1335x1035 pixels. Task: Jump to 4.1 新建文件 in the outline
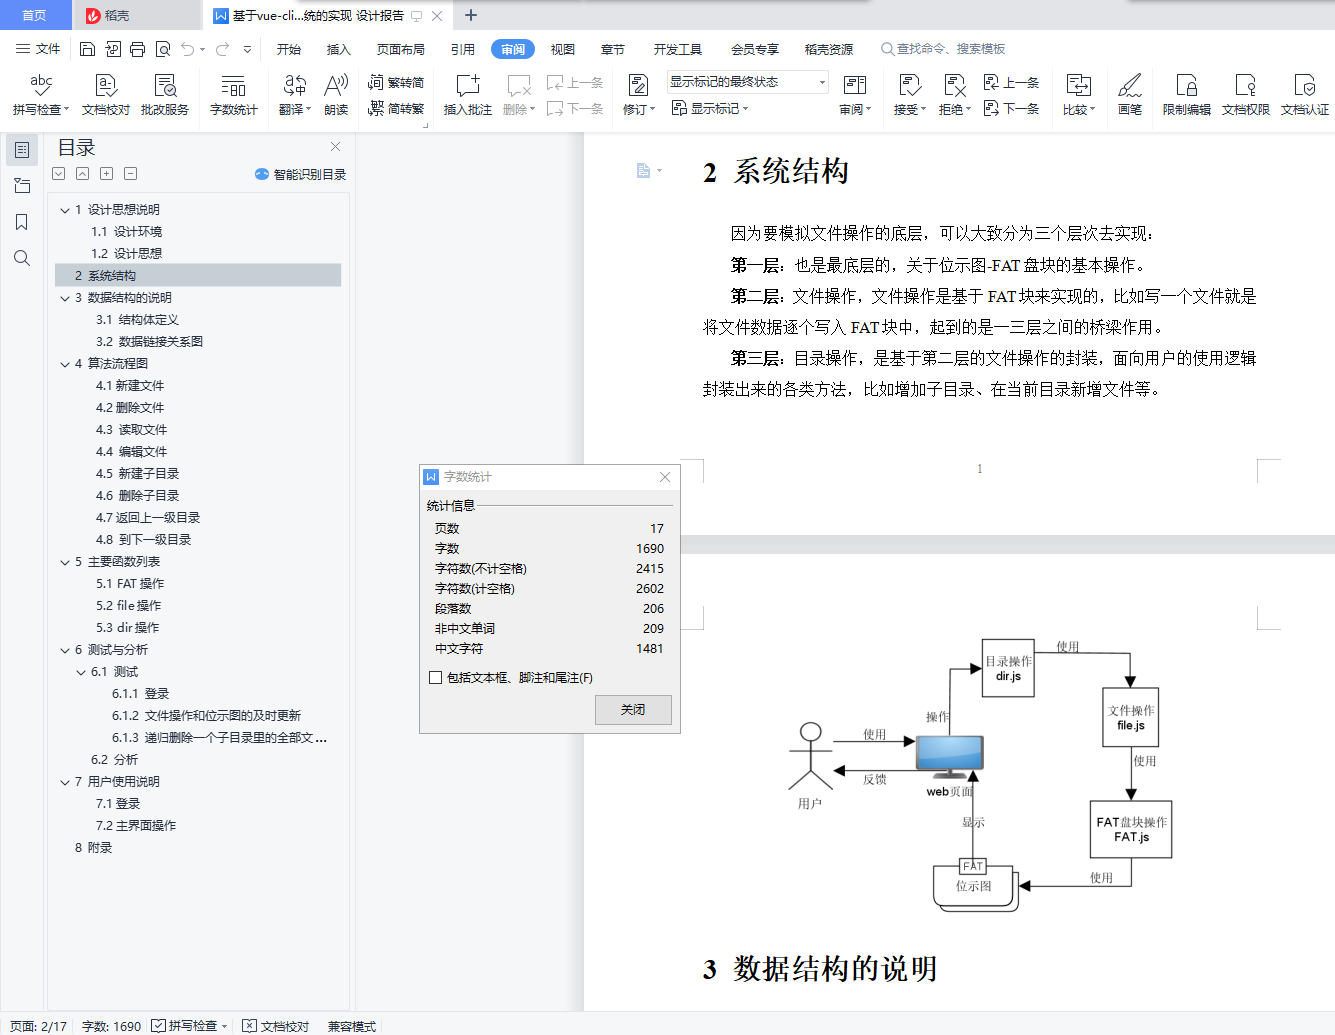click(x=130, y=386)
